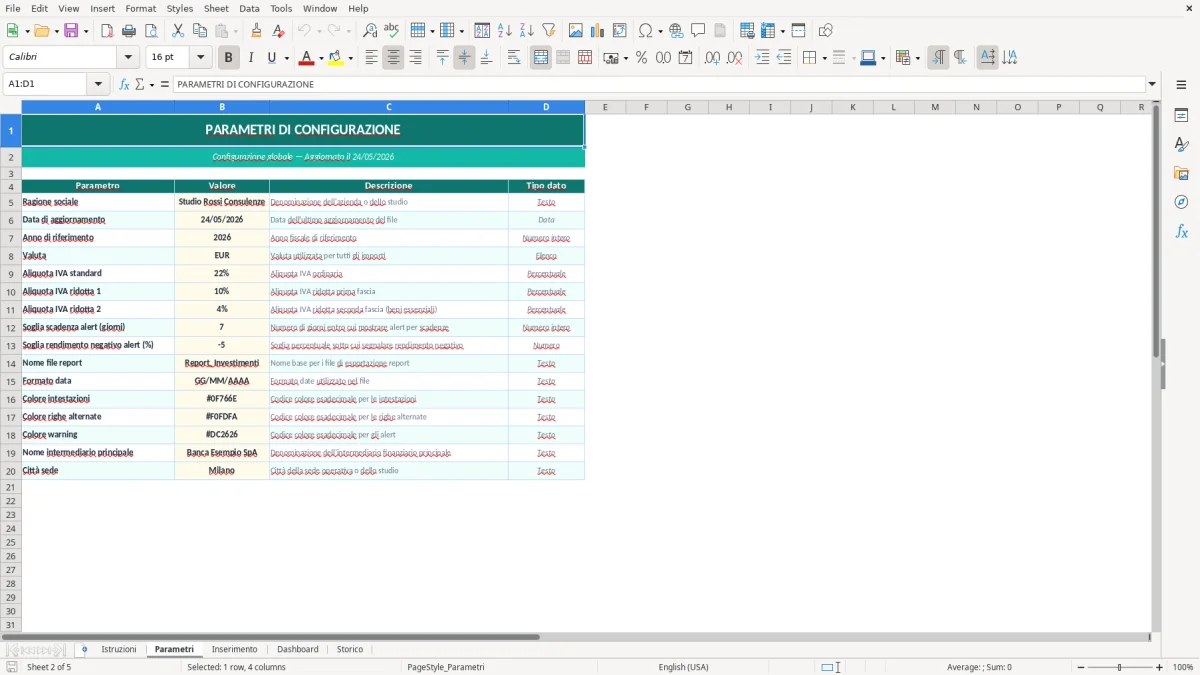Image resolution: width=1200 pixels, height=675 pixels.
Task: Expand the Name Box dropdown
Action: pyautogui.click(x=98, y=84)
